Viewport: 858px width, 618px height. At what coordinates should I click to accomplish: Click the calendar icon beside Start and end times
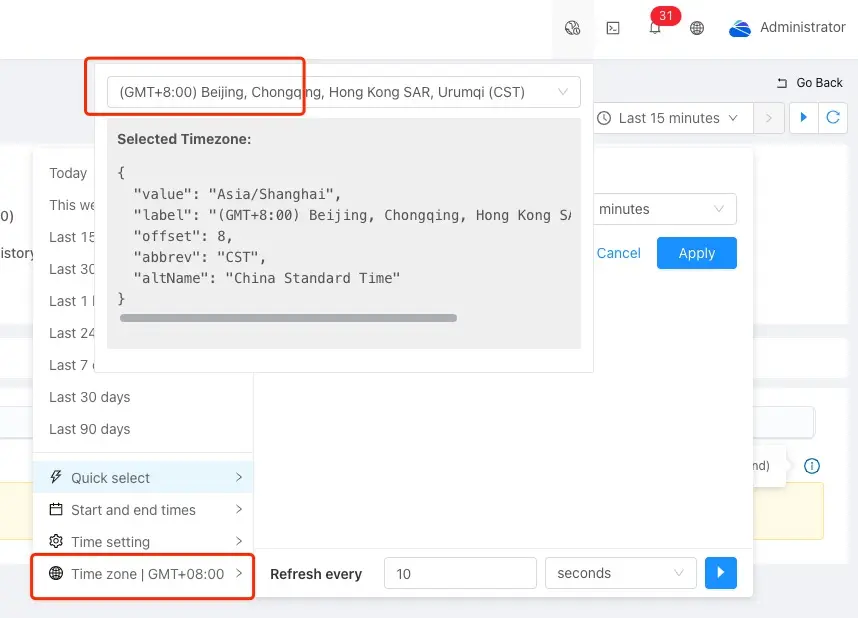pos(56,509)
